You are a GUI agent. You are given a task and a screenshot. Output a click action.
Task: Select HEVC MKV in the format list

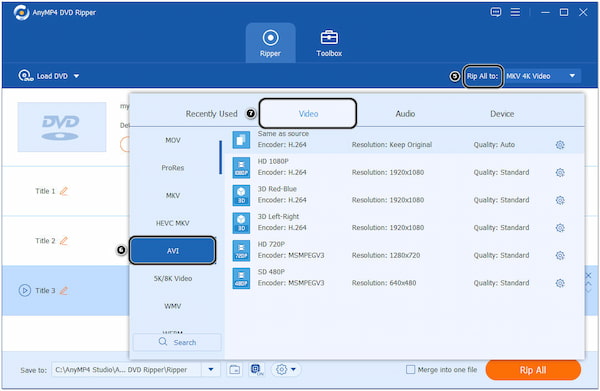point(173,223)
